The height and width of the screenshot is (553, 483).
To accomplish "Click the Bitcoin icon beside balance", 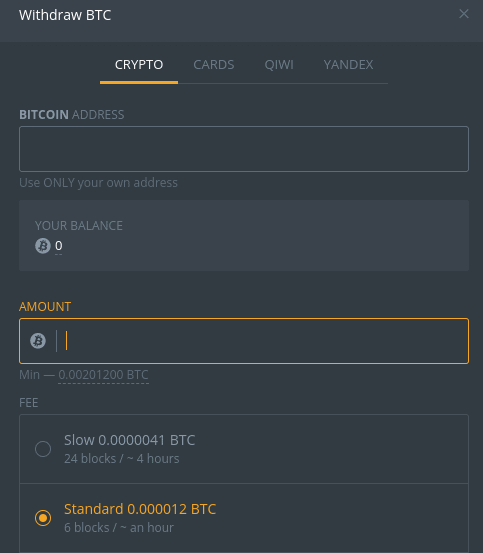I will pos(43,246).
